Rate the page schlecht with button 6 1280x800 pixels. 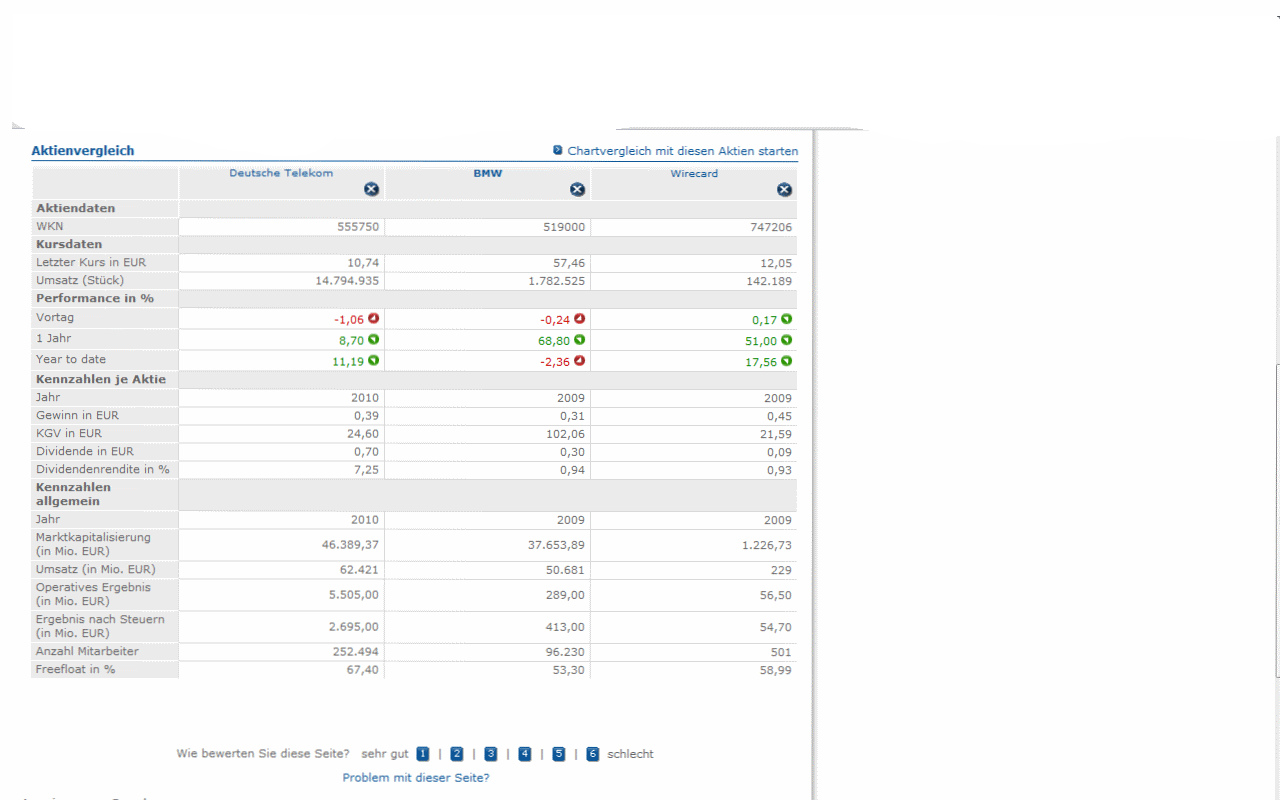[x=593, y=753]
